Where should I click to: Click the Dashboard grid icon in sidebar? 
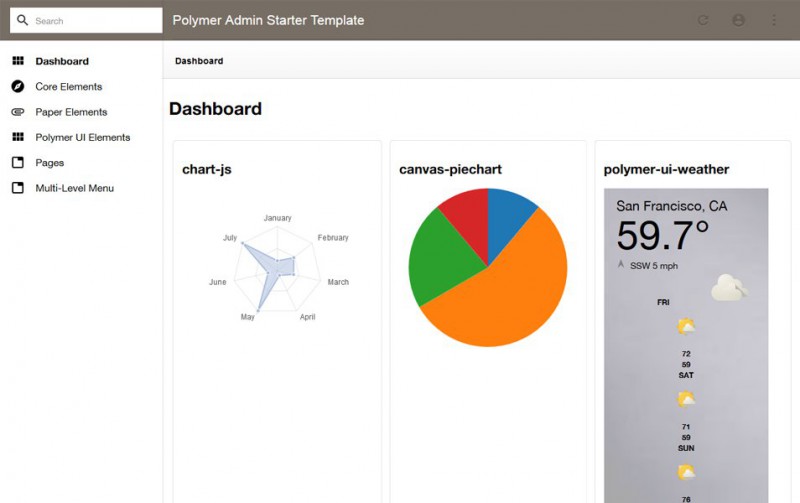(17, 61)
